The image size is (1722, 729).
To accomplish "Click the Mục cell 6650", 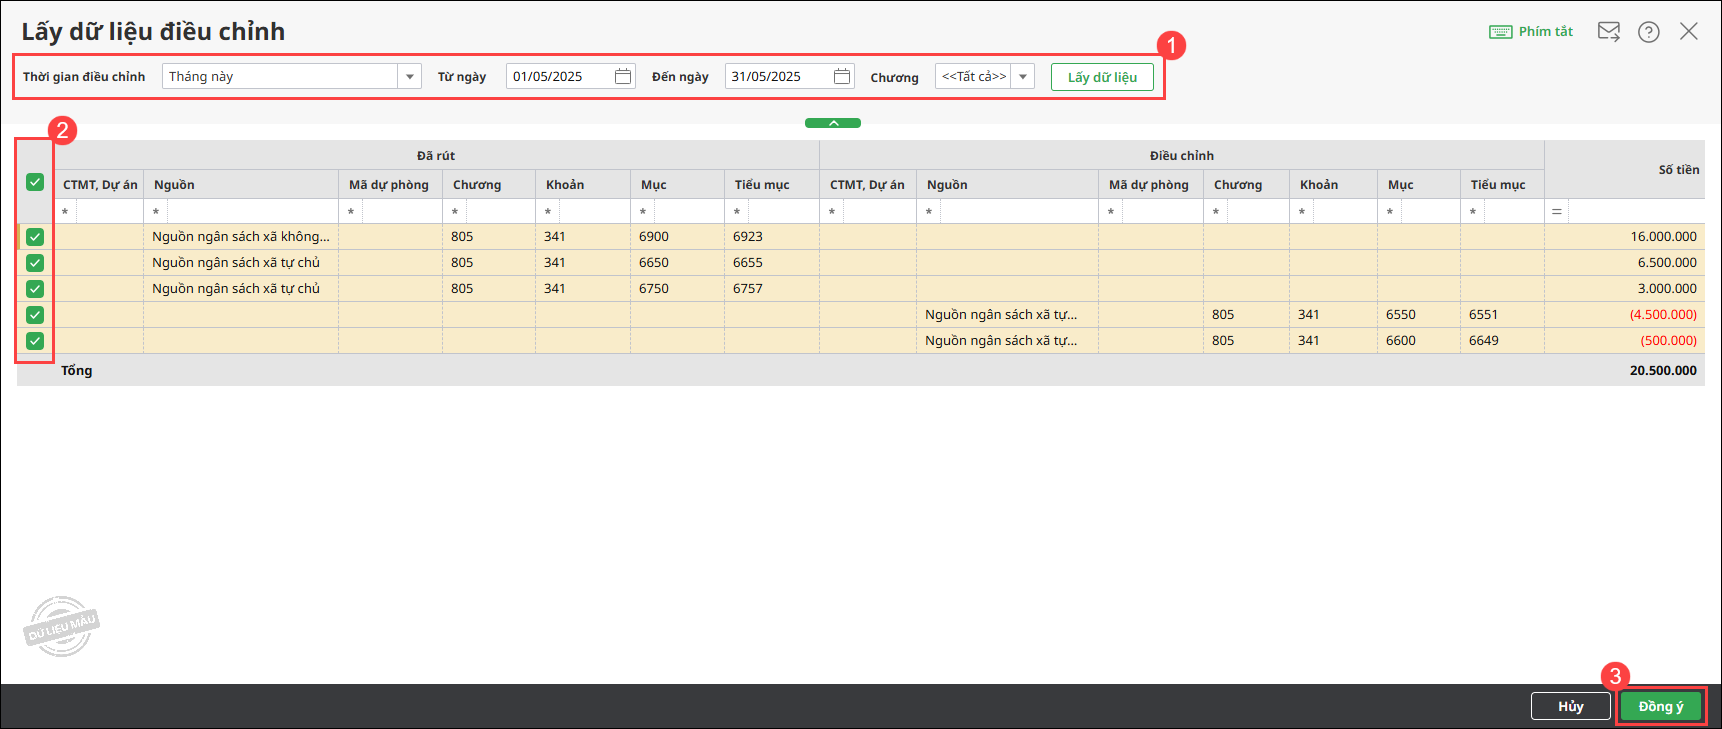I will (x=677, y=263).
